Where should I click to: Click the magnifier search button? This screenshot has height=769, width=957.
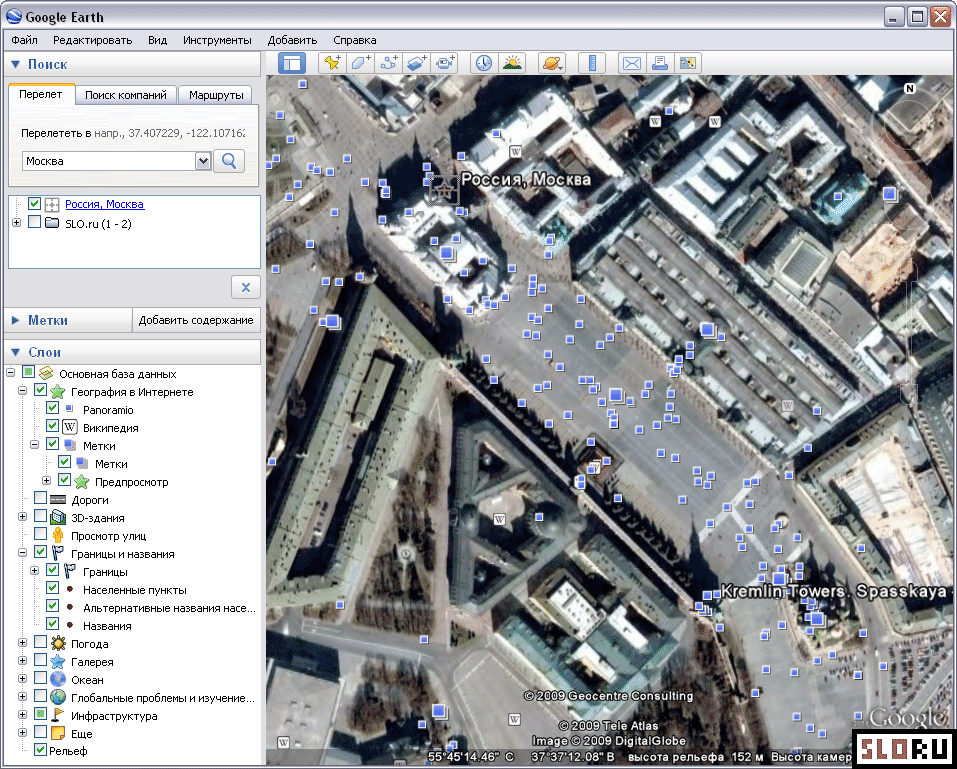pyautogui.click(x=229, y=161)
